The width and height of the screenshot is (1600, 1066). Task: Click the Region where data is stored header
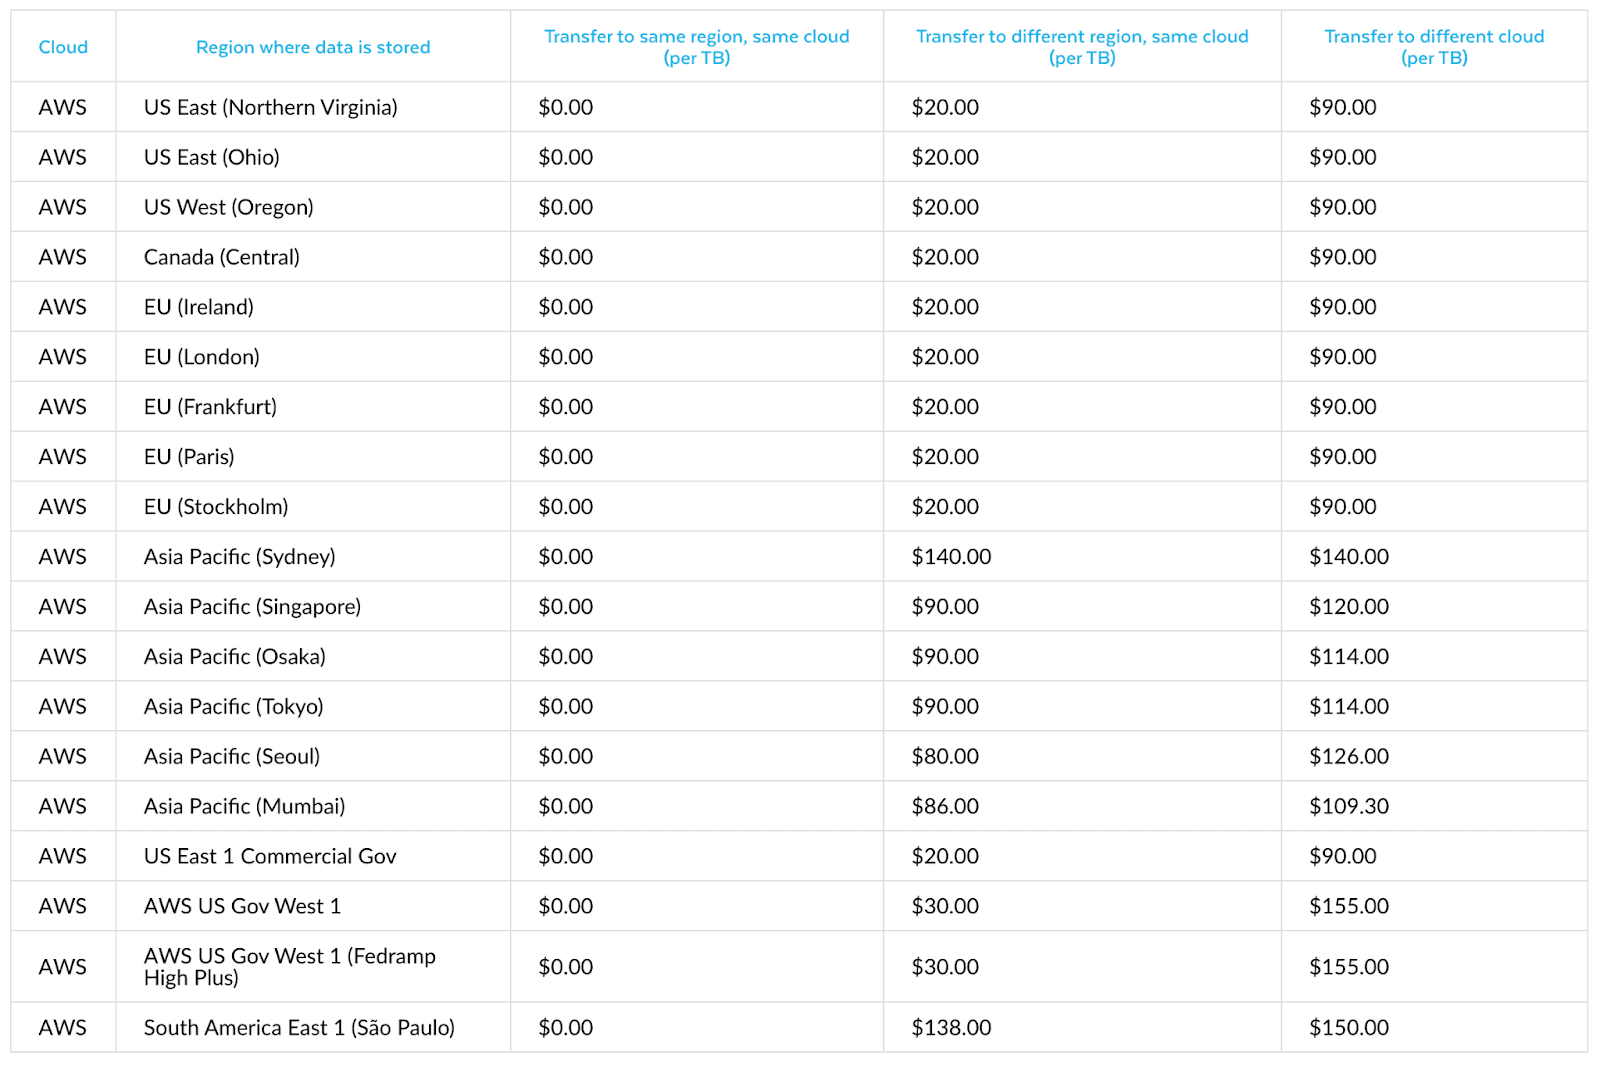tap(313, 47)
